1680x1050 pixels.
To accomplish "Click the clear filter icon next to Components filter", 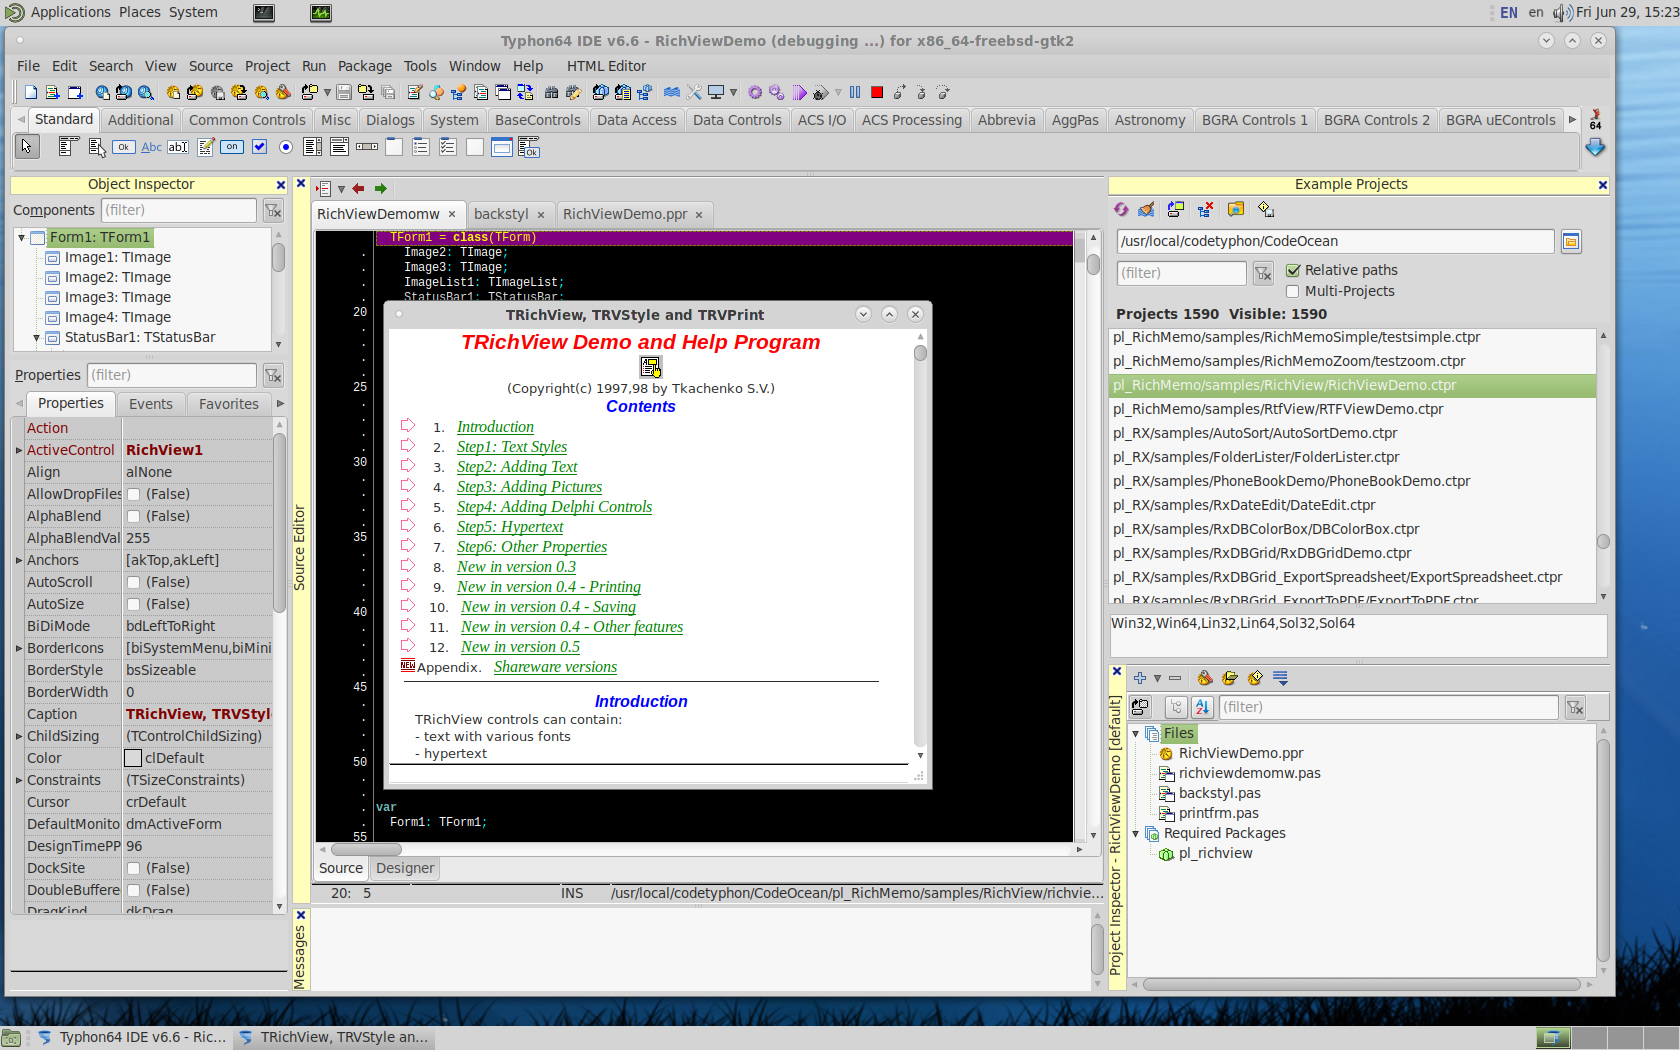I will [x=273, y=210].
